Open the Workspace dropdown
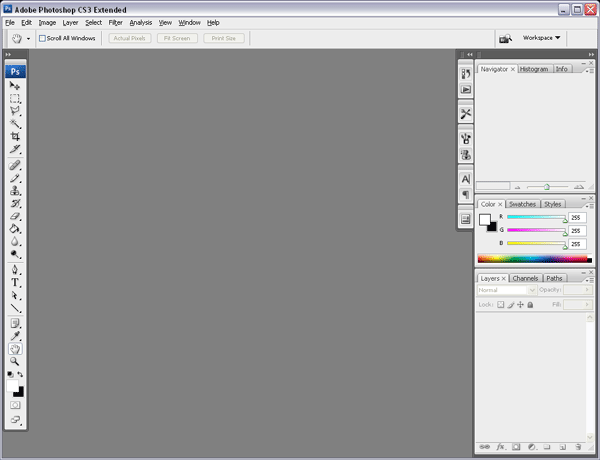This screenshot has width=600, height=460. 541,38
